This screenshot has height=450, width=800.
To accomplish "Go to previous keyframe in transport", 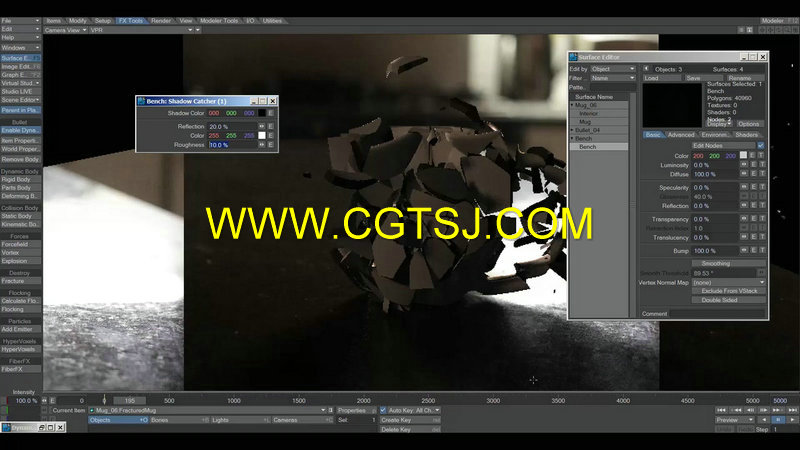I will point(736,410).
